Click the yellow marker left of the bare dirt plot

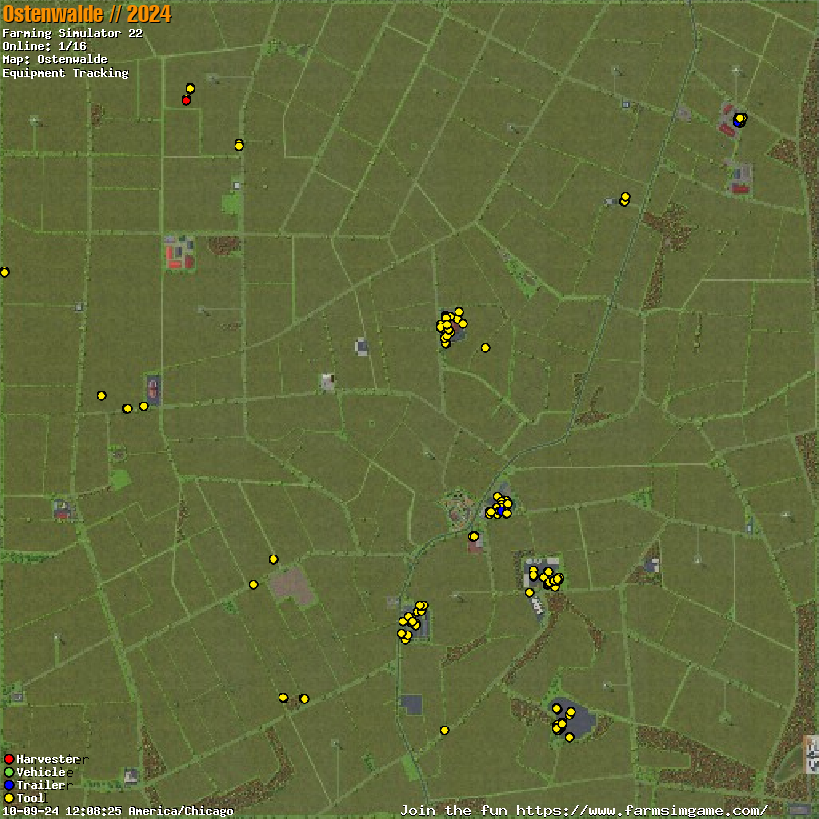coord(253,584)
